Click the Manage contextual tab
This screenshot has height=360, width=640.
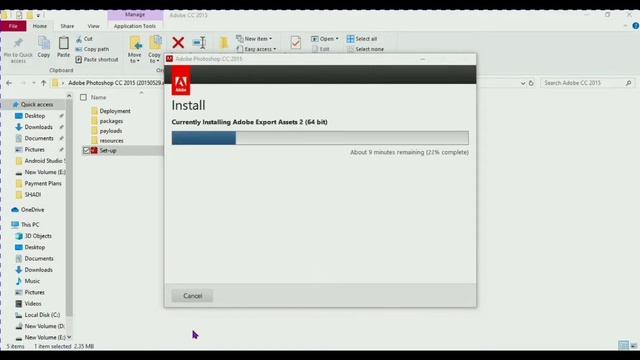[135, 15]
